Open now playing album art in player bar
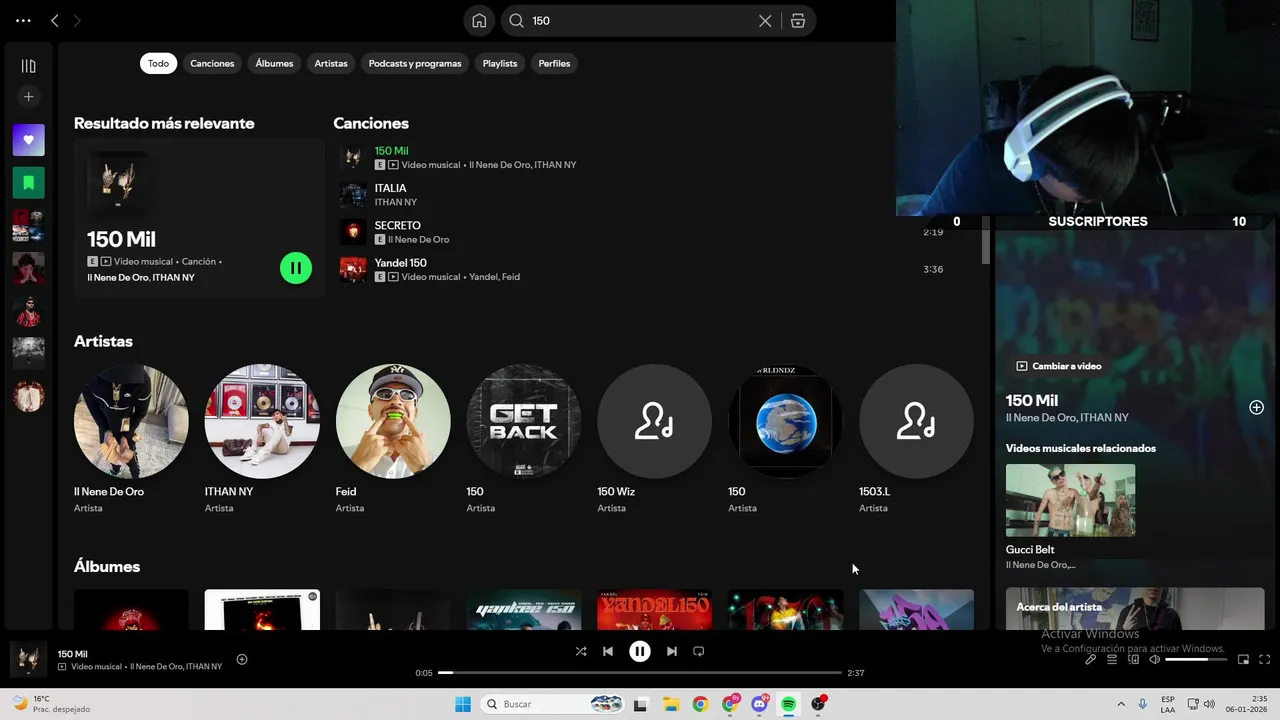 pyautogui.click(x=28, y=659)
